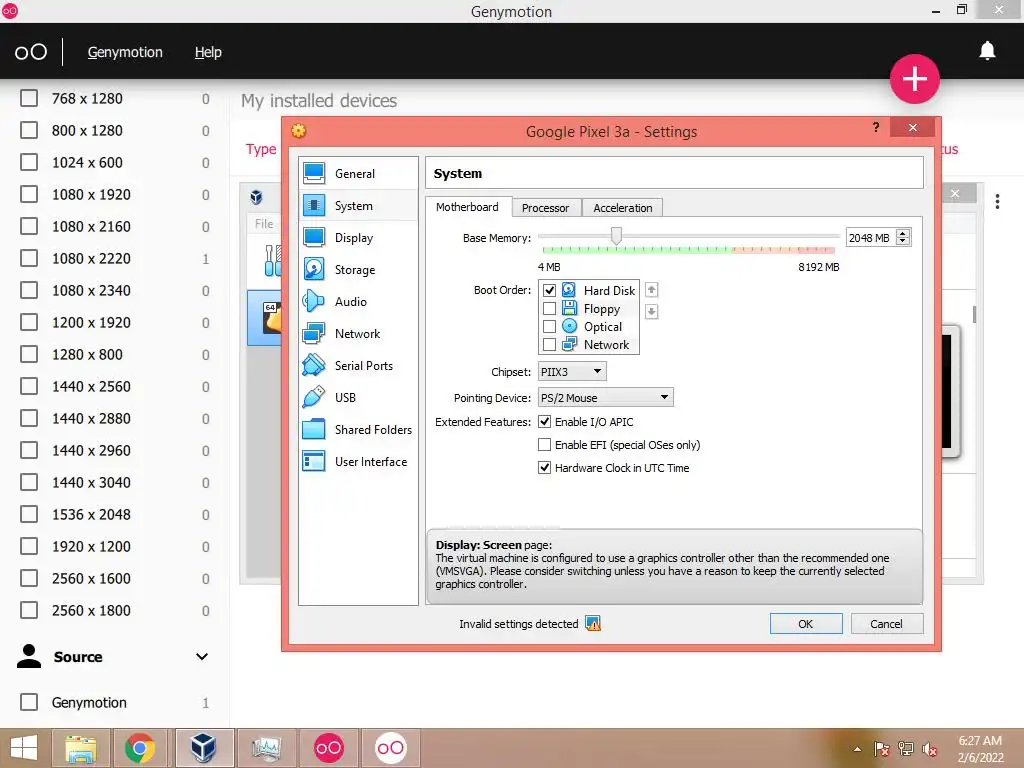Open the Pointing Device dropdown
Viewport: 1024px width, 768px height.
click(x=605, y=398)
